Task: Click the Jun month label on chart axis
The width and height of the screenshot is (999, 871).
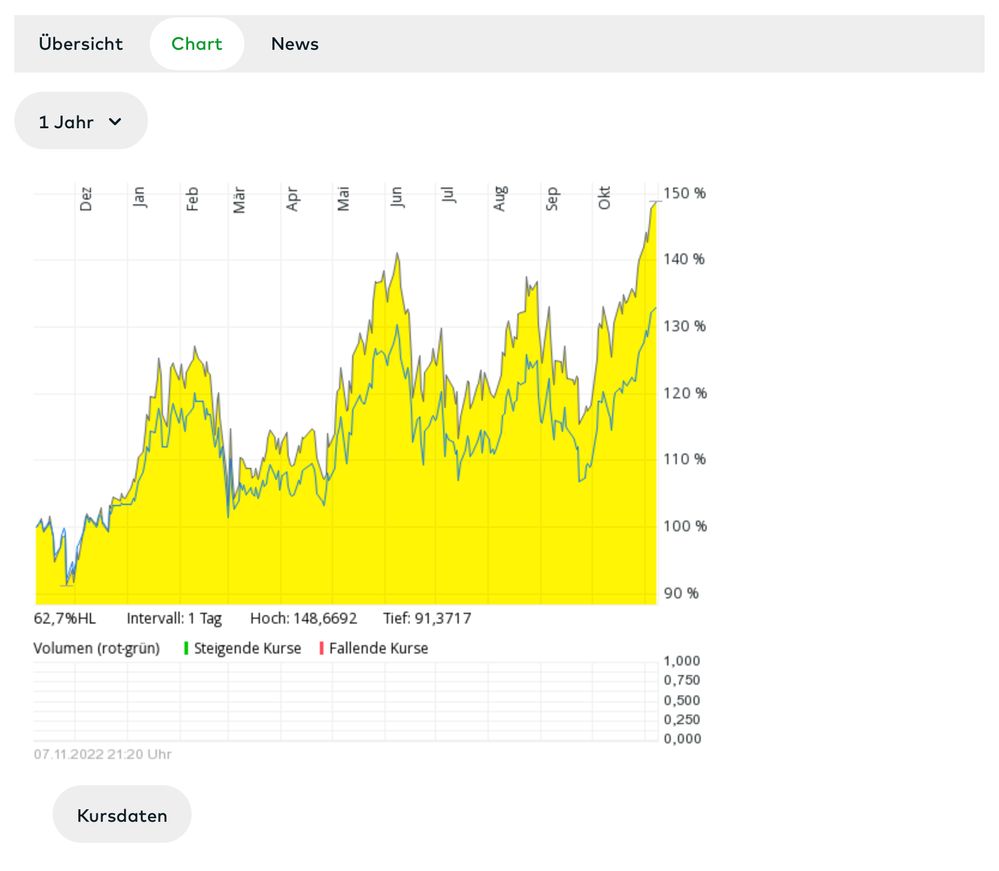Action: pos(397,197)
